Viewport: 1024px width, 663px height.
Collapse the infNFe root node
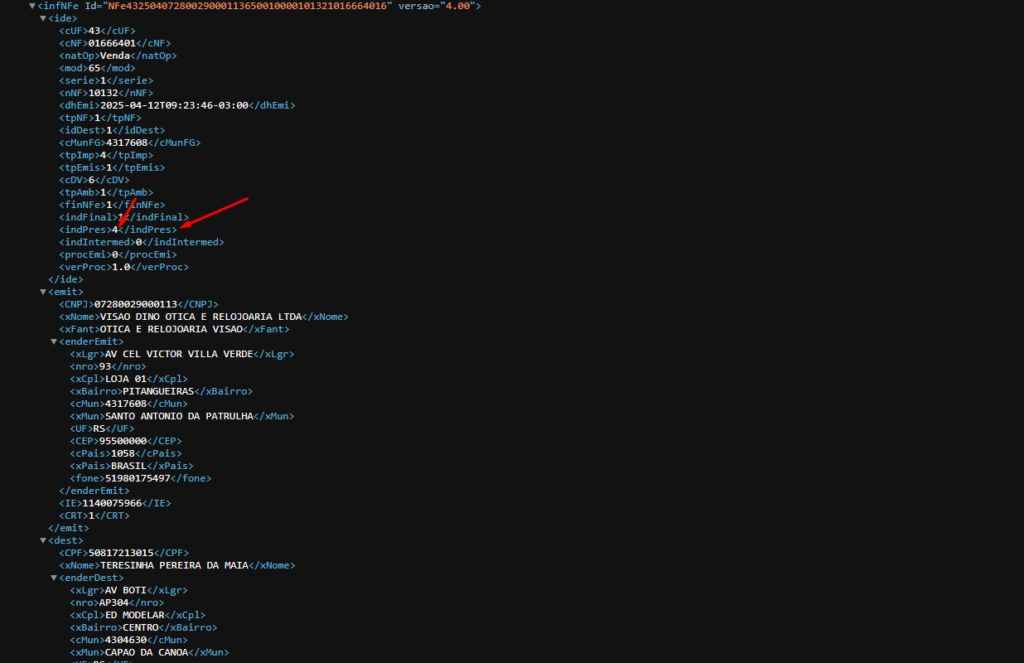(32, 6)
